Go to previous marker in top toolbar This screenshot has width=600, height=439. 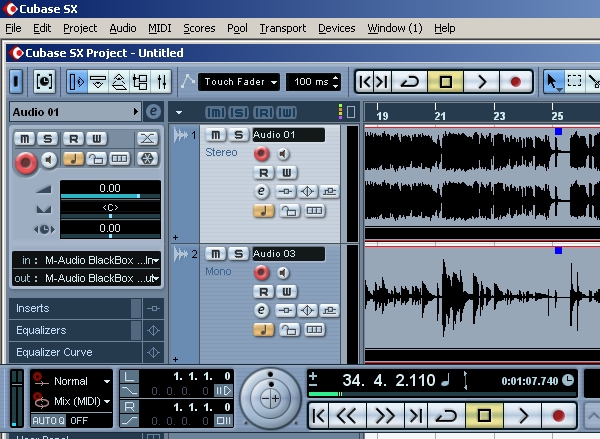pos(365,82)
